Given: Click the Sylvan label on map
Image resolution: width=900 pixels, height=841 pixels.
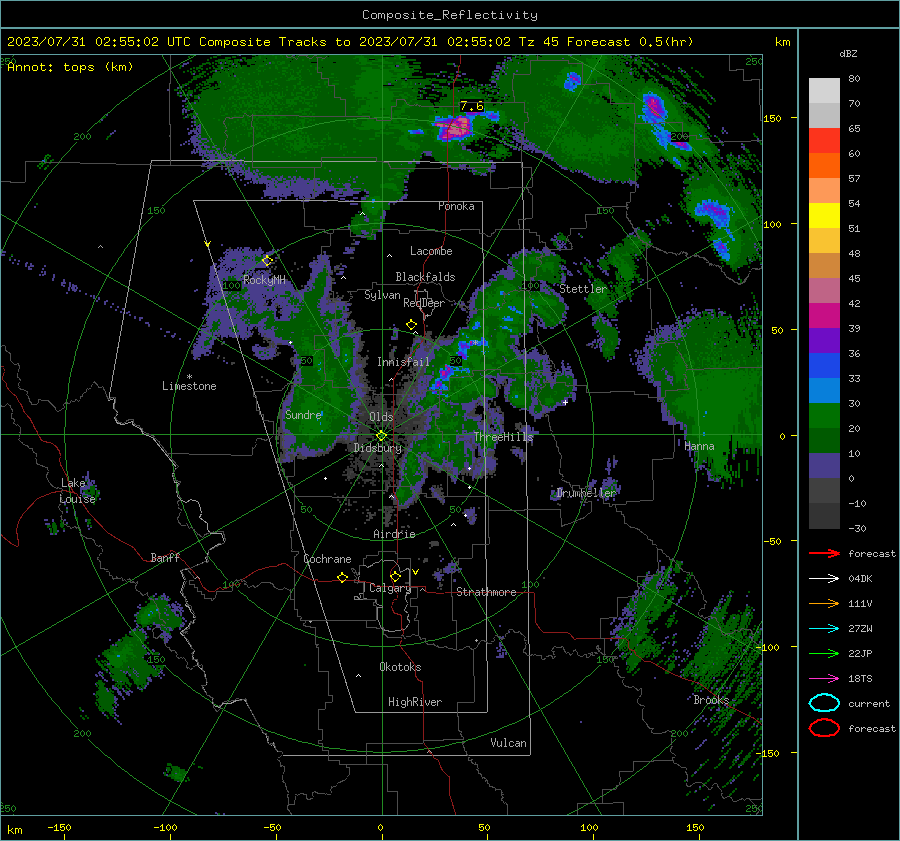Looking at the screenshot, I should coord(382,295).
